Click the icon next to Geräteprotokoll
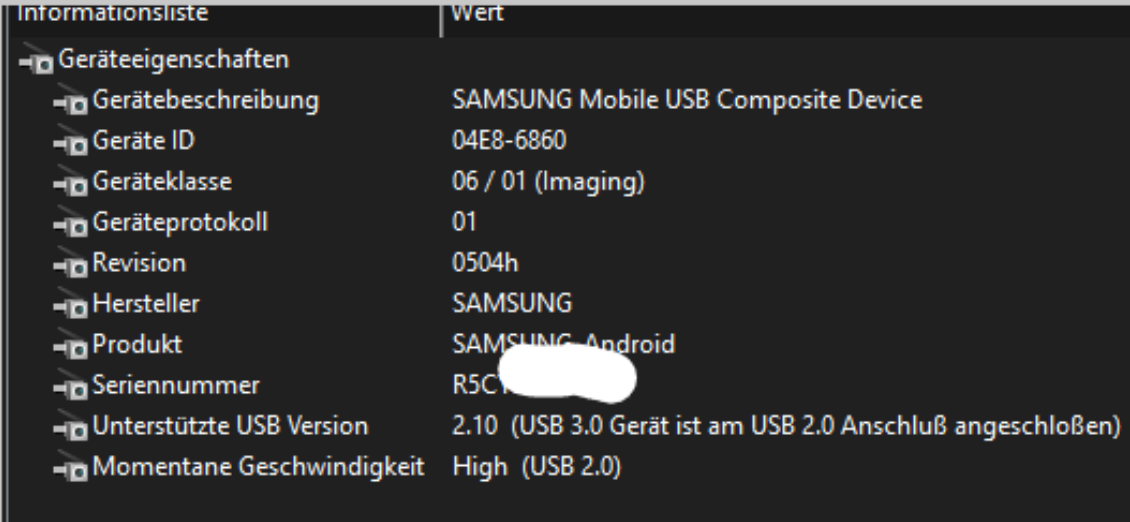The height and width of the screenshot is (522, 1130). tap(75, 224)
